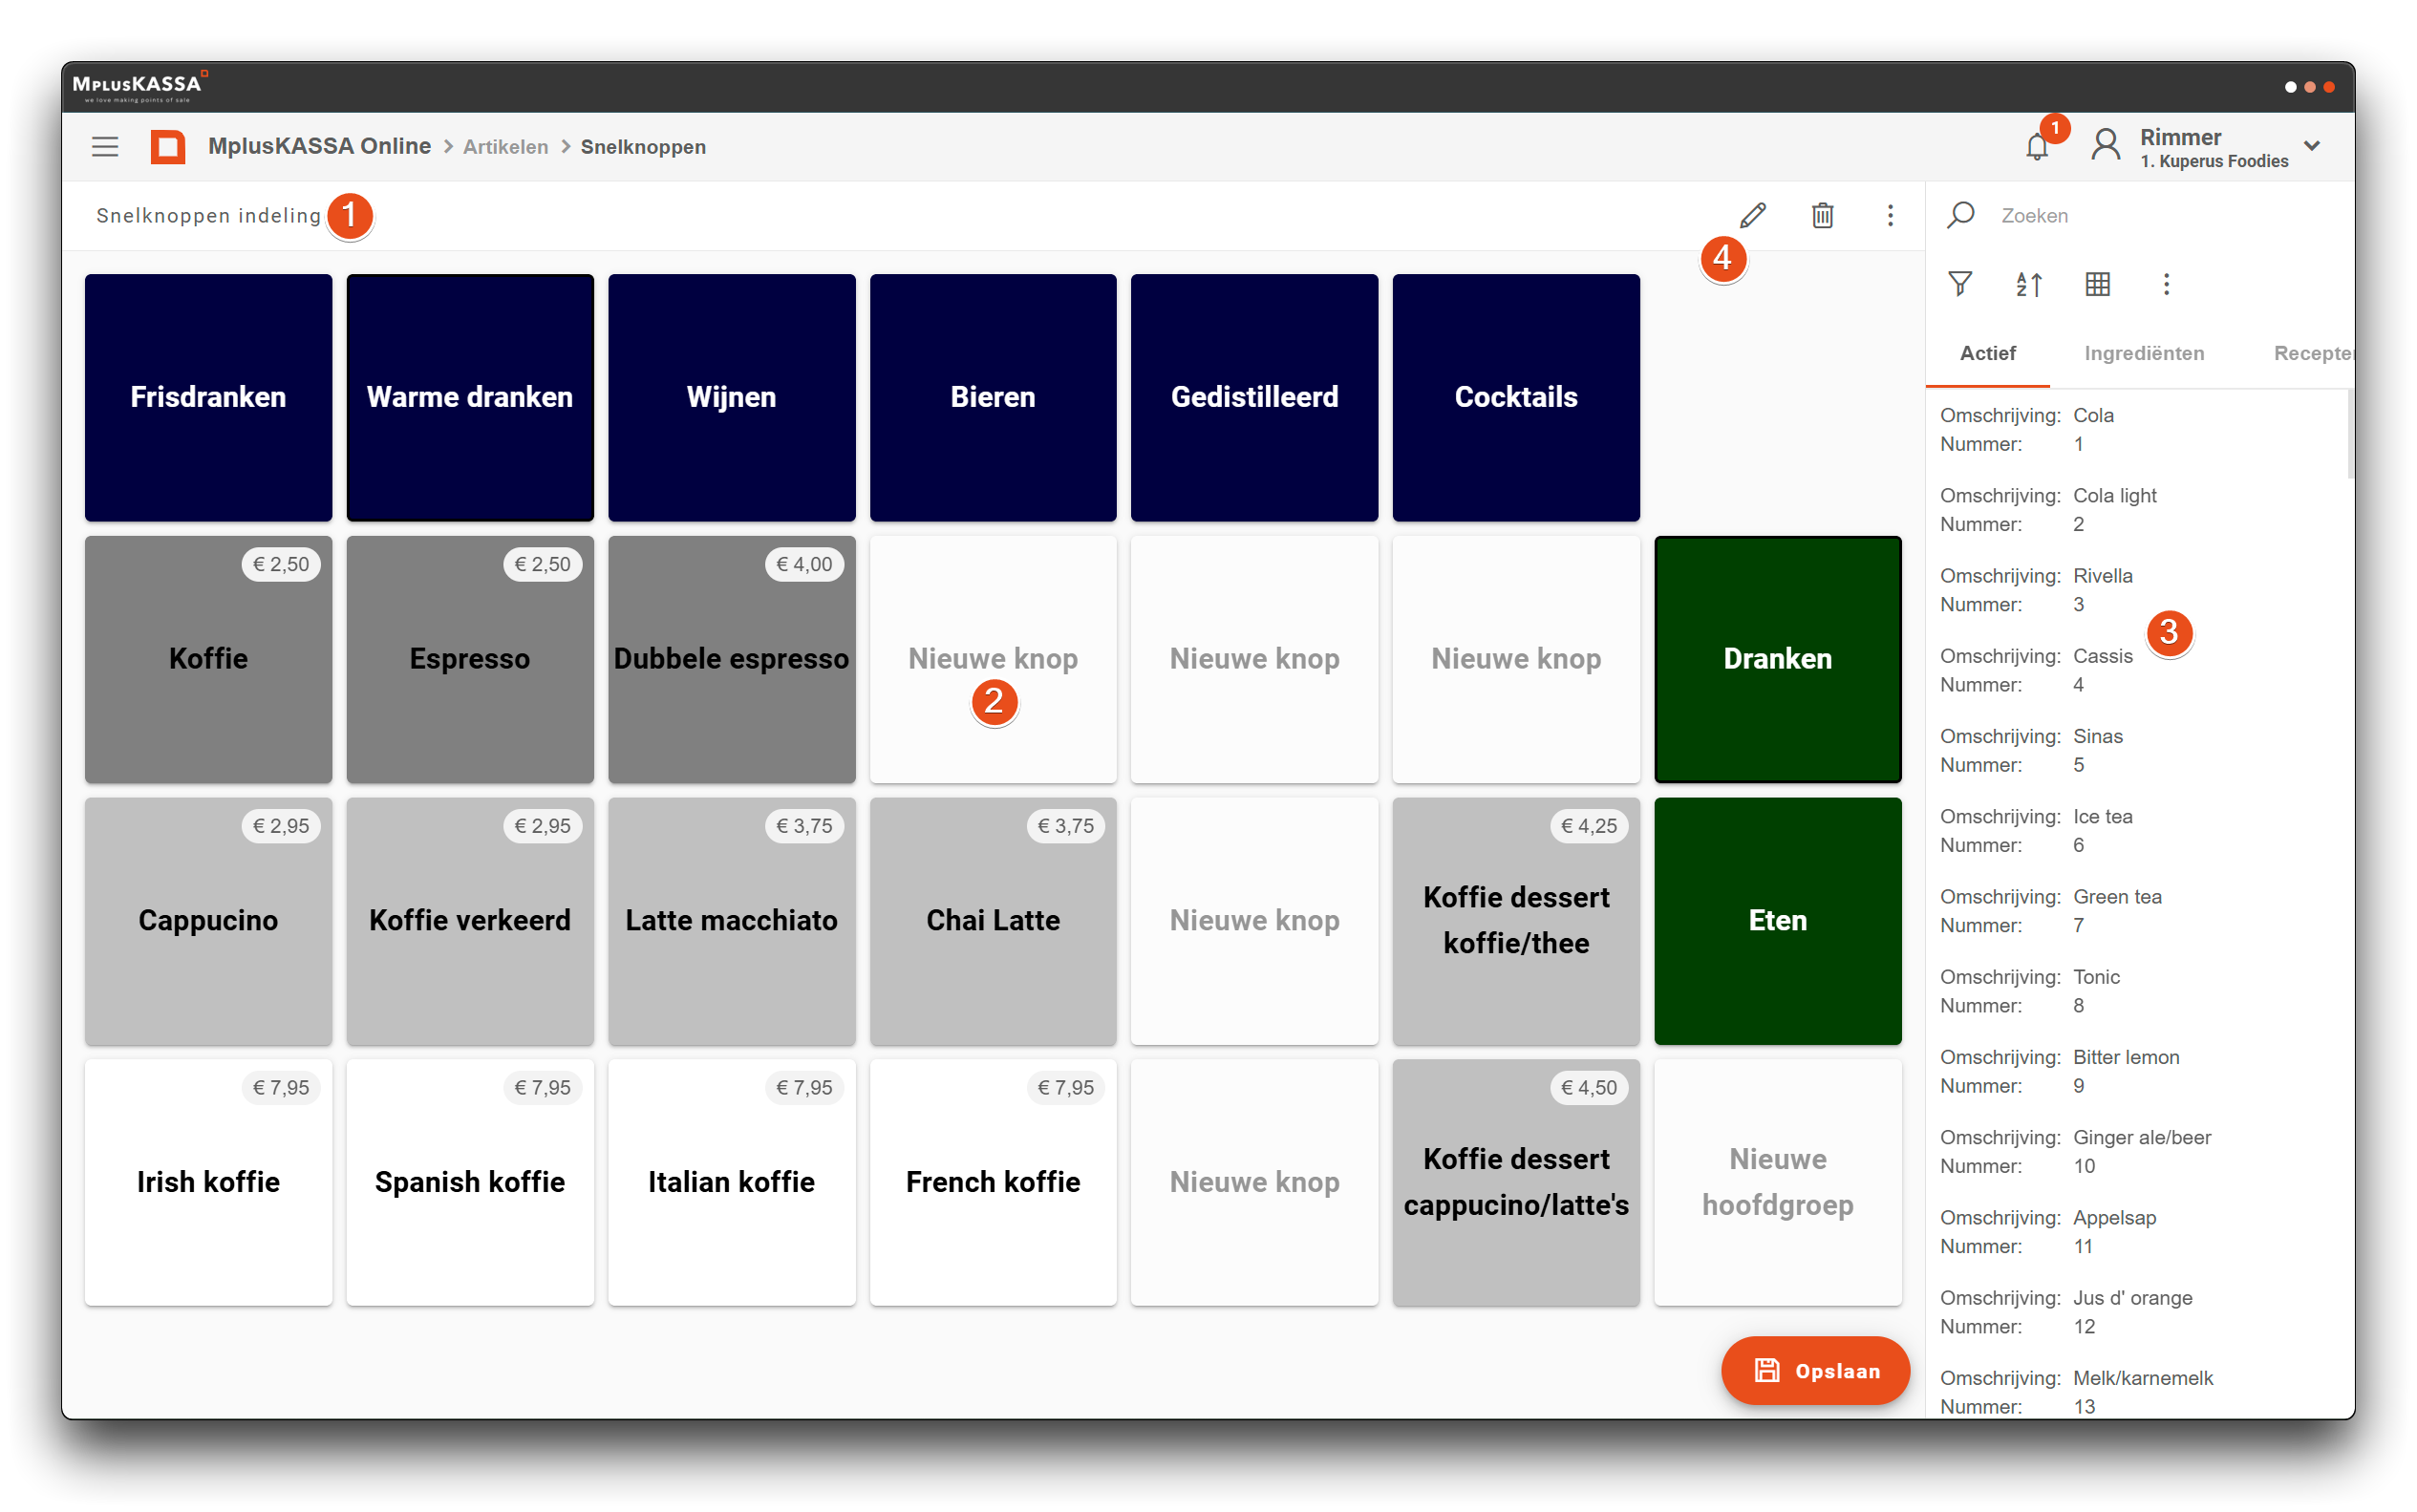
Task: Switch to table grid view icon
Action: pyautogui.click(x=2097, y=284)
